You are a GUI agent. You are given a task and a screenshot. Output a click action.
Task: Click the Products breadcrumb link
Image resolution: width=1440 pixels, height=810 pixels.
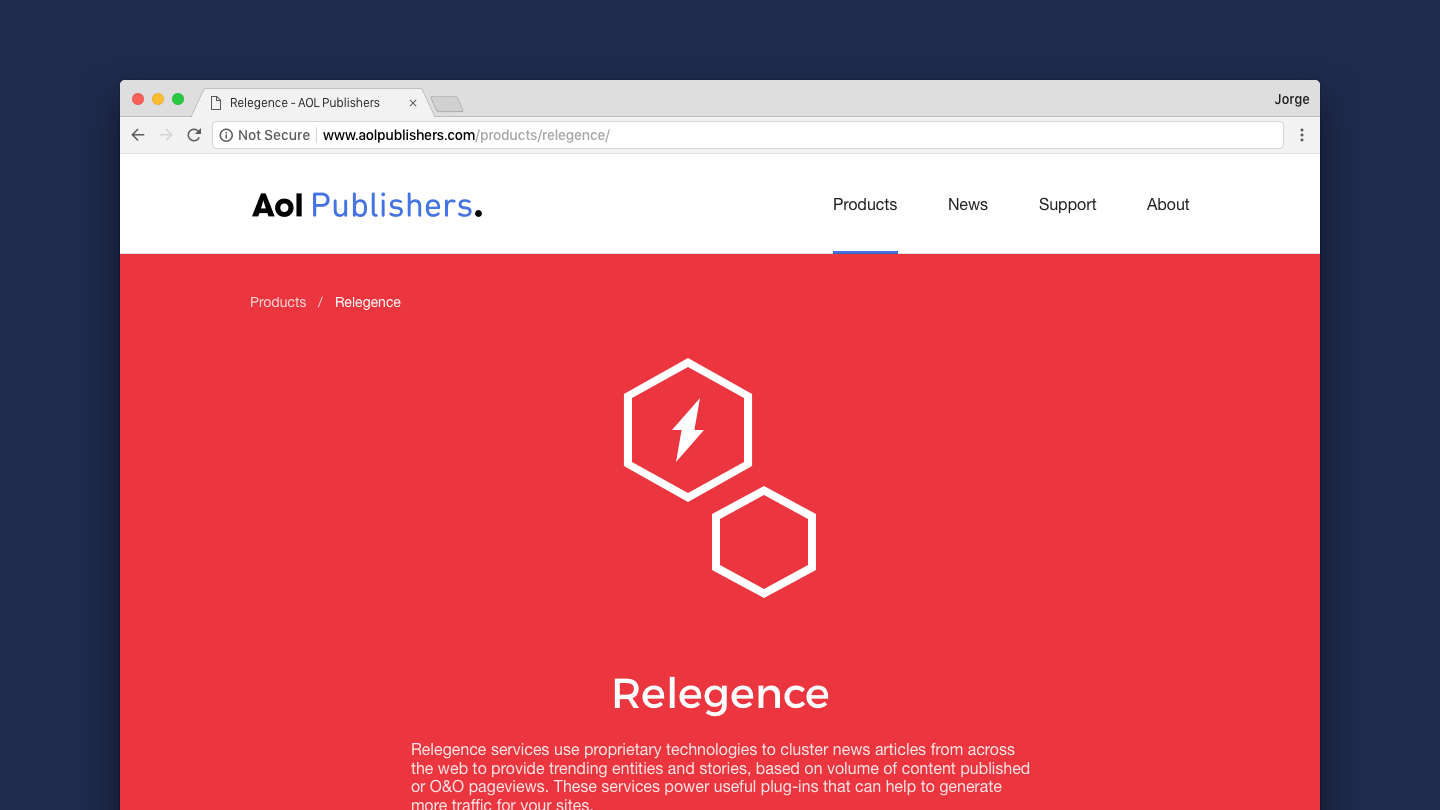click(278, 302)
